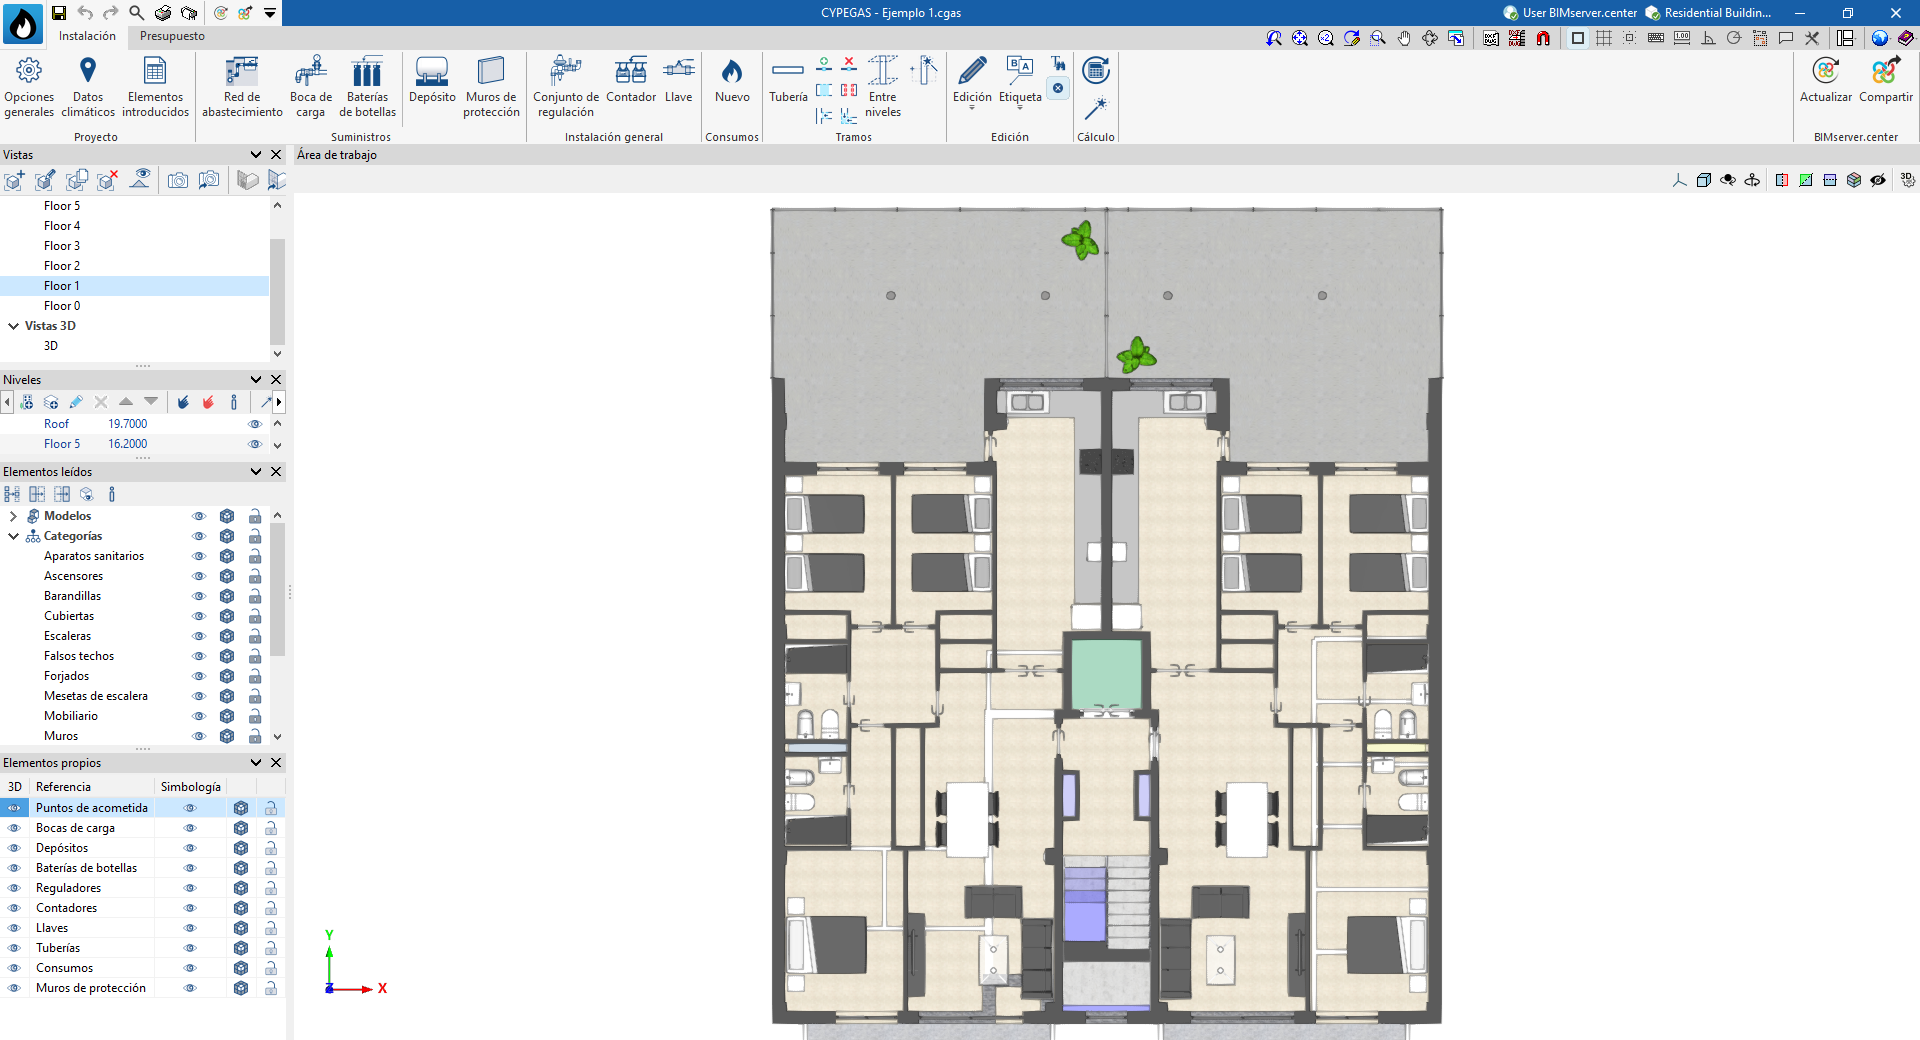1920x1040 pixels.
Task: Switch to the Instalación tab
Action: (87, 36)
